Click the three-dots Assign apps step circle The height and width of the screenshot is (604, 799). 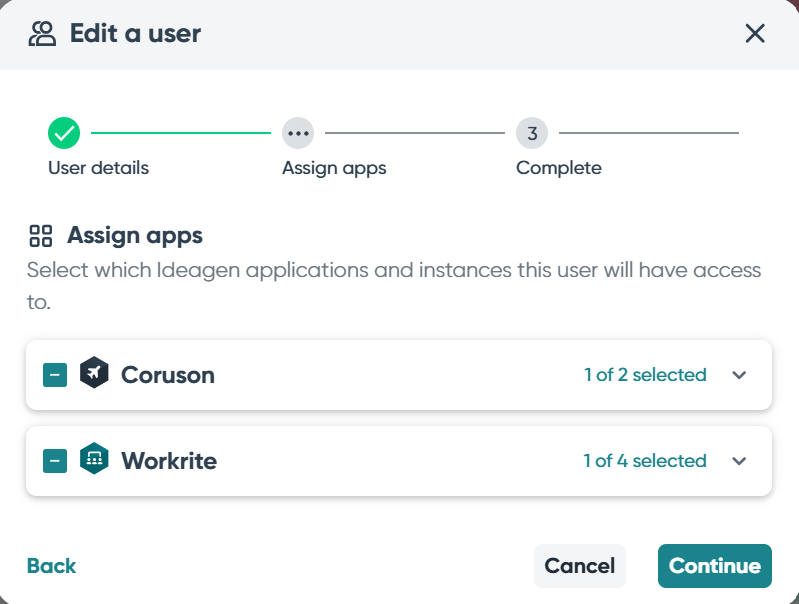click(x=298, y=132)
